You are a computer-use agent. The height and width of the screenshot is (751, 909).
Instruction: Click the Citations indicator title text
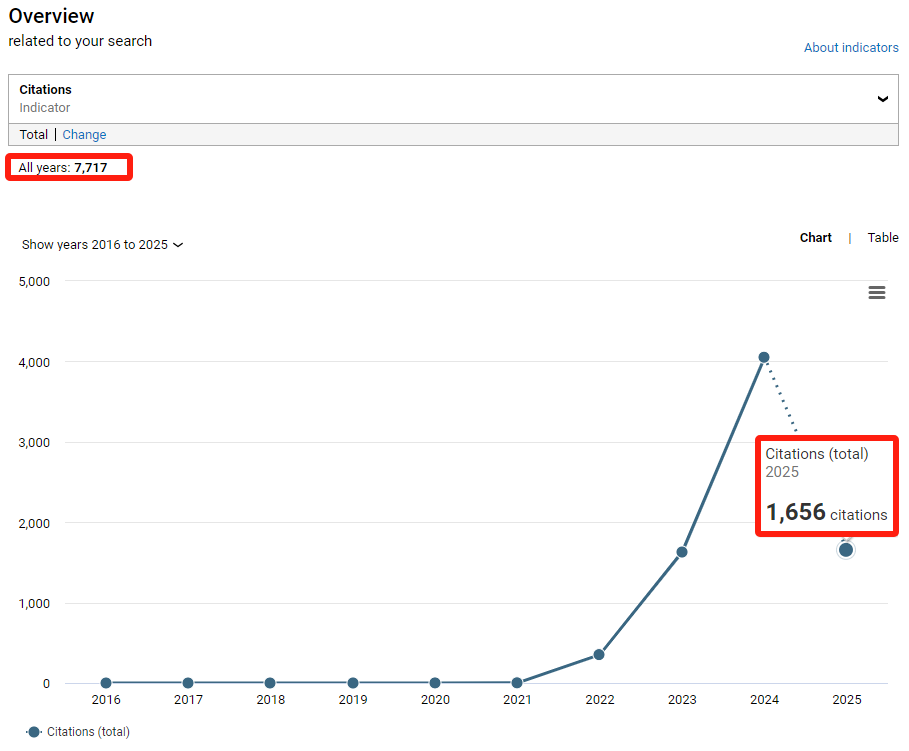45,89
